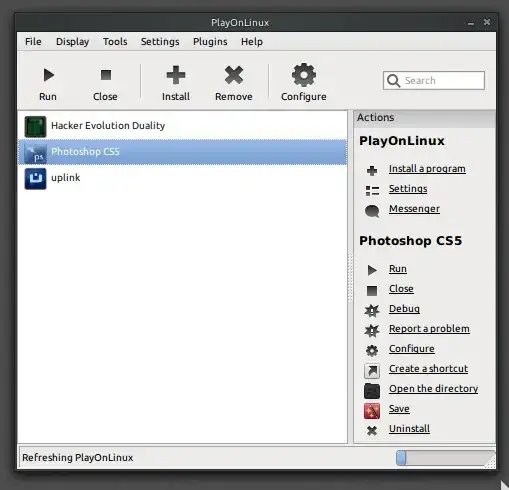This screenshot has height=490, width=509.
Task: Open the Help menu
Action: 252,42
